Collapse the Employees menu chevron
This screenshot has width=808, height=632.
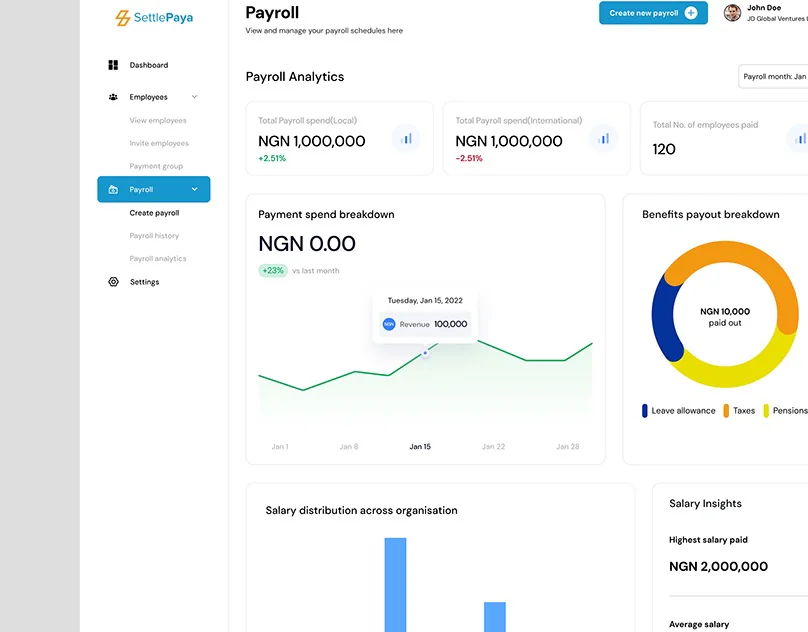194,97
